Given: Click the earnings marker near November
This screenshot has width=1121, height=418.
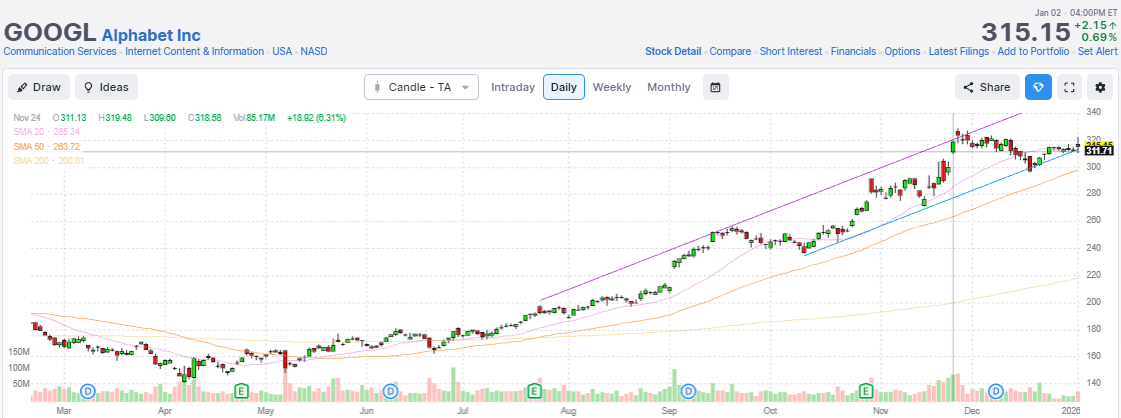Looking at the screenshot, I should tap(866, 391).
